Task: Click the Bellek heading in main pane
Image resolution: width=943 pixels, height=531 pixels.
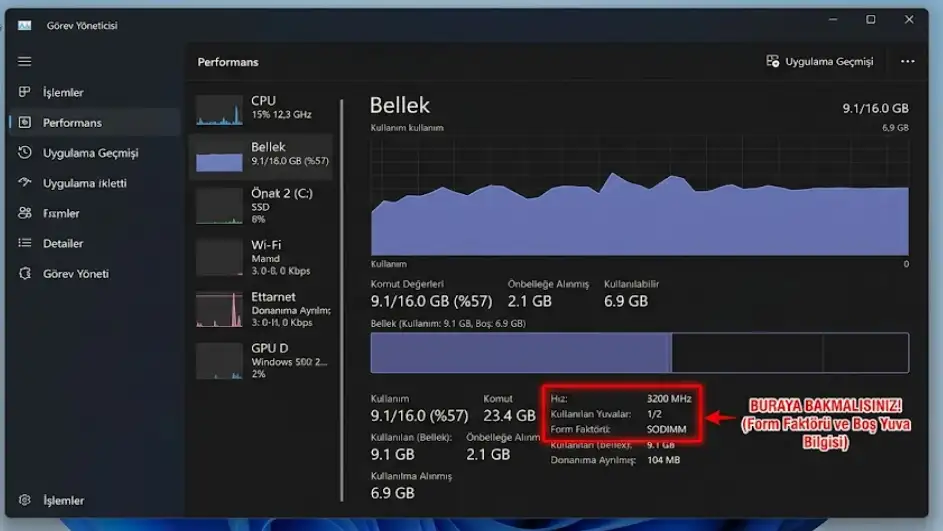Action: pos(400,105)
